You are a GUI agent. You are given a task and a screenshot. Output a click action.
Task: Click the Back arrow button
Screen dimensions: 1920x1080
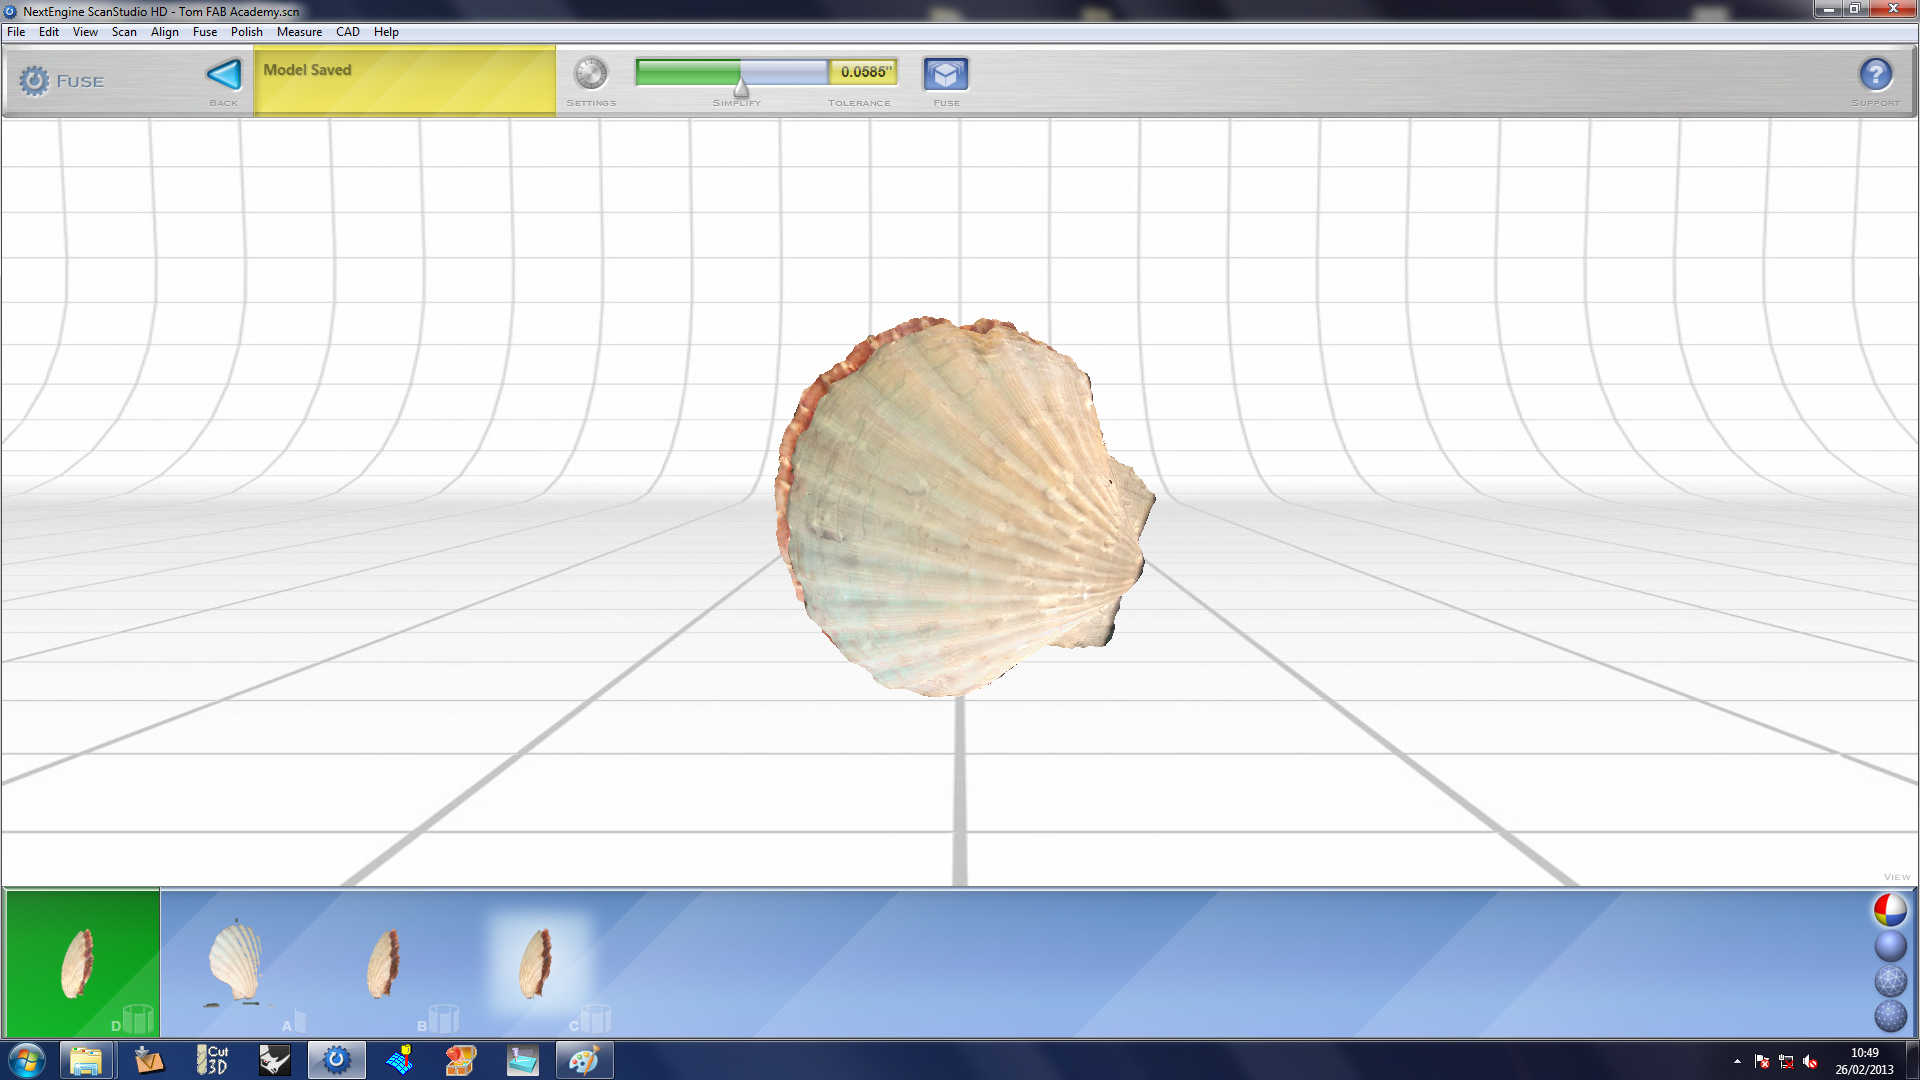[223, 75]
